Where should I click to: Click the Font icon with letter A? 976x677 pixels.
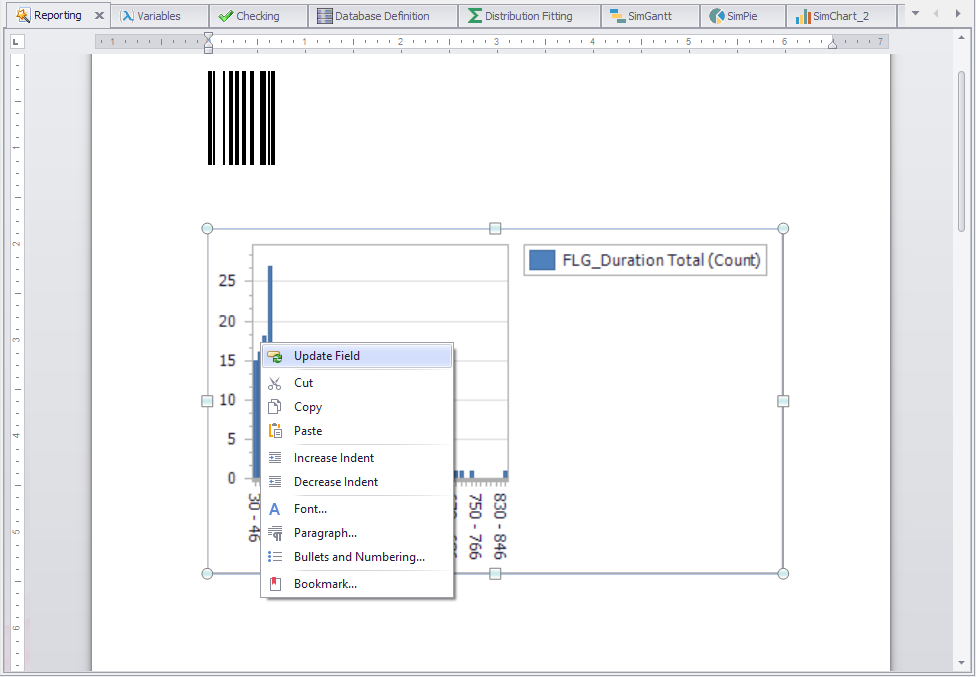pyautogui.click(x=275, y=508)
